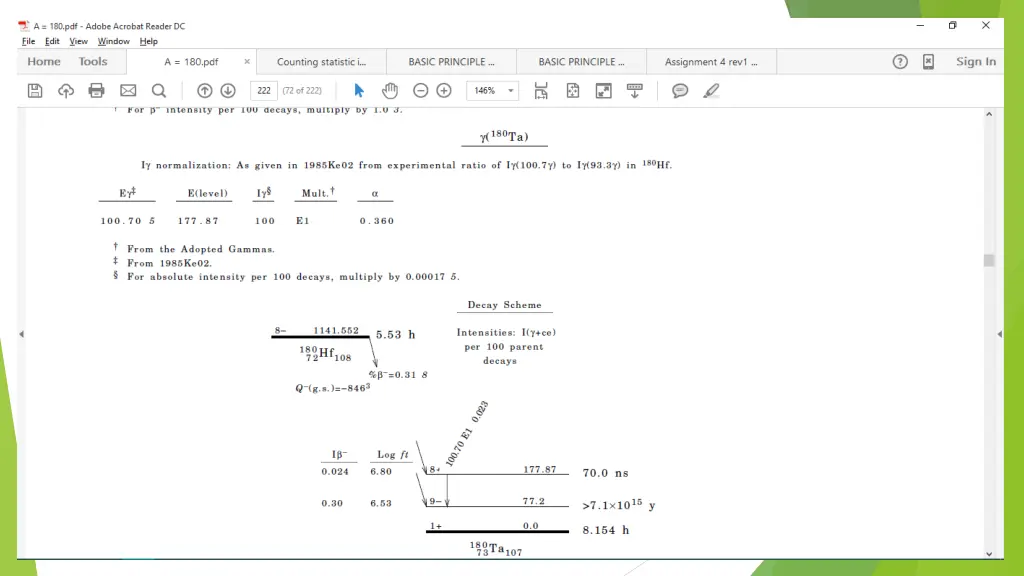This screenshot has height=576, width=1024.
Task: Click the read mode keyboard-arrow icon
Action: coord(635,91)
